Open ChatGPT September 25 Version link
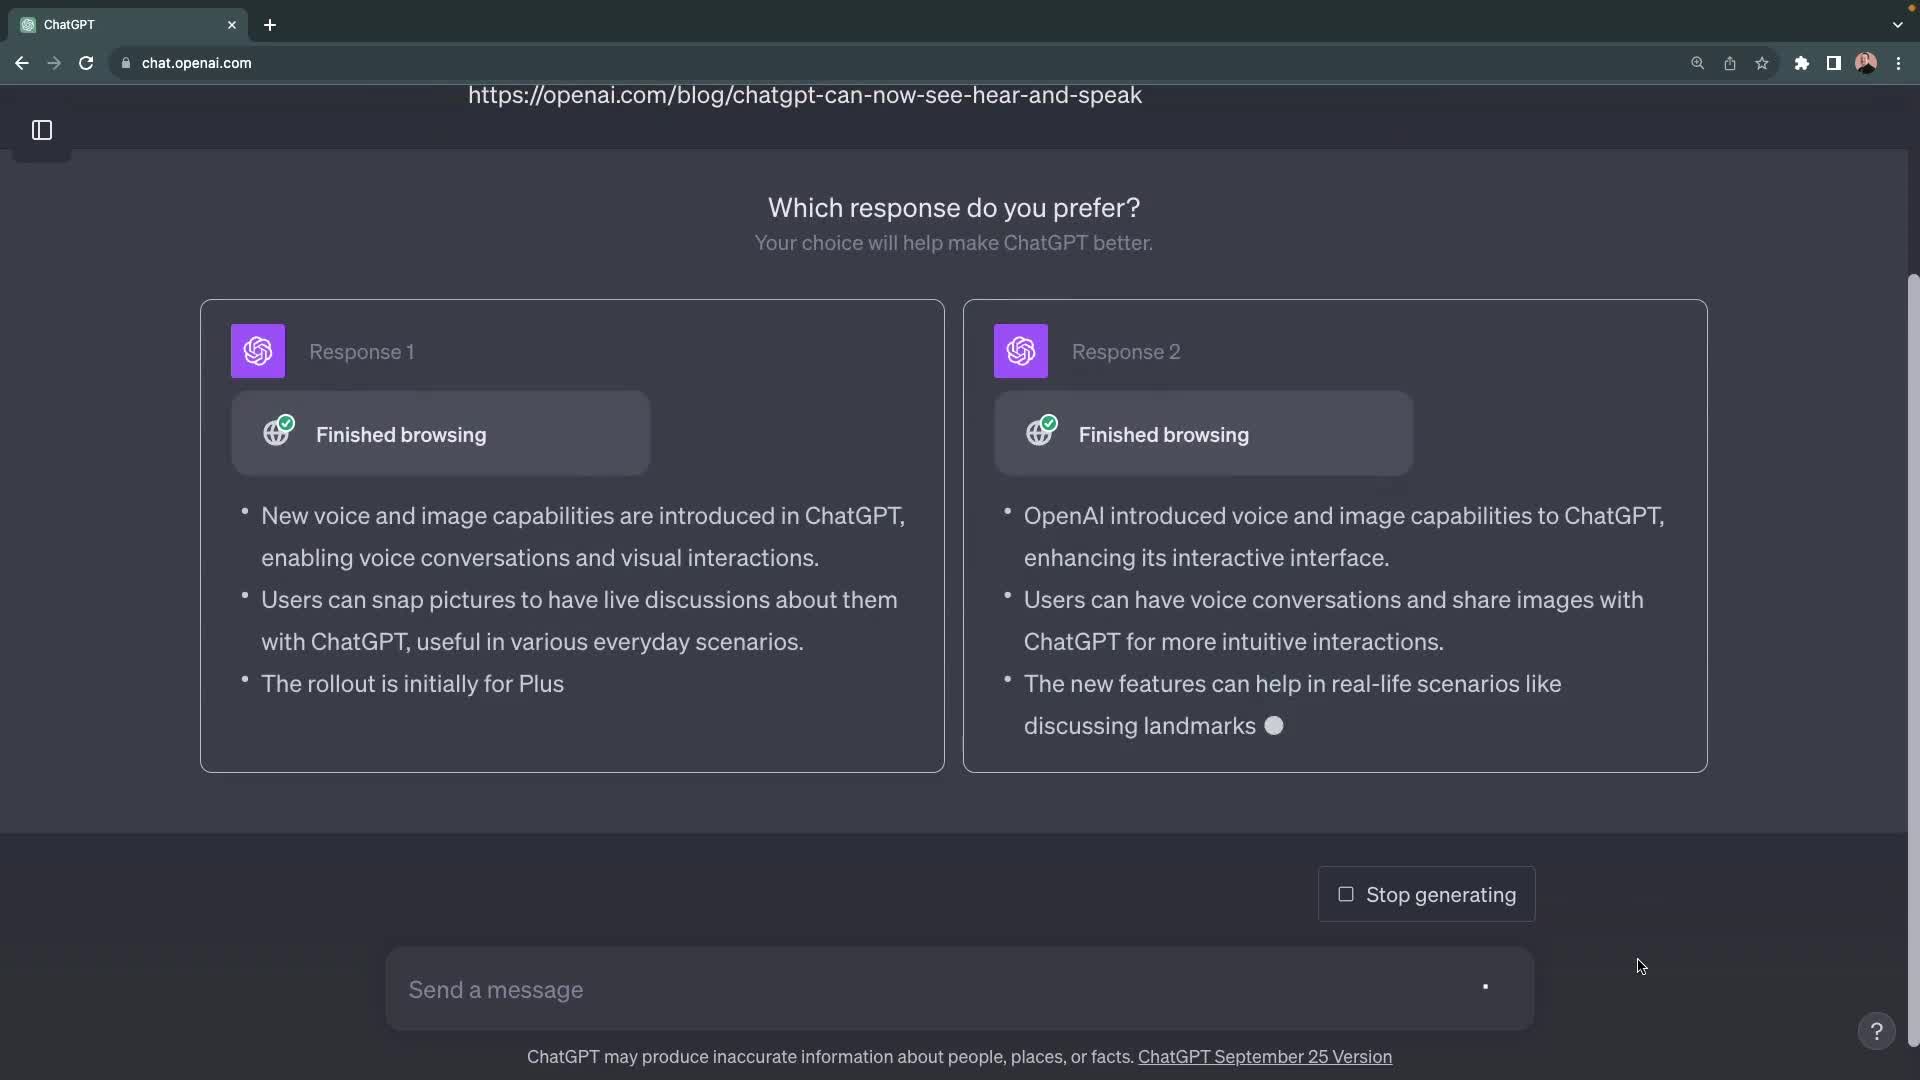This screenshot has width=1920, height=1080. 1264,1057
